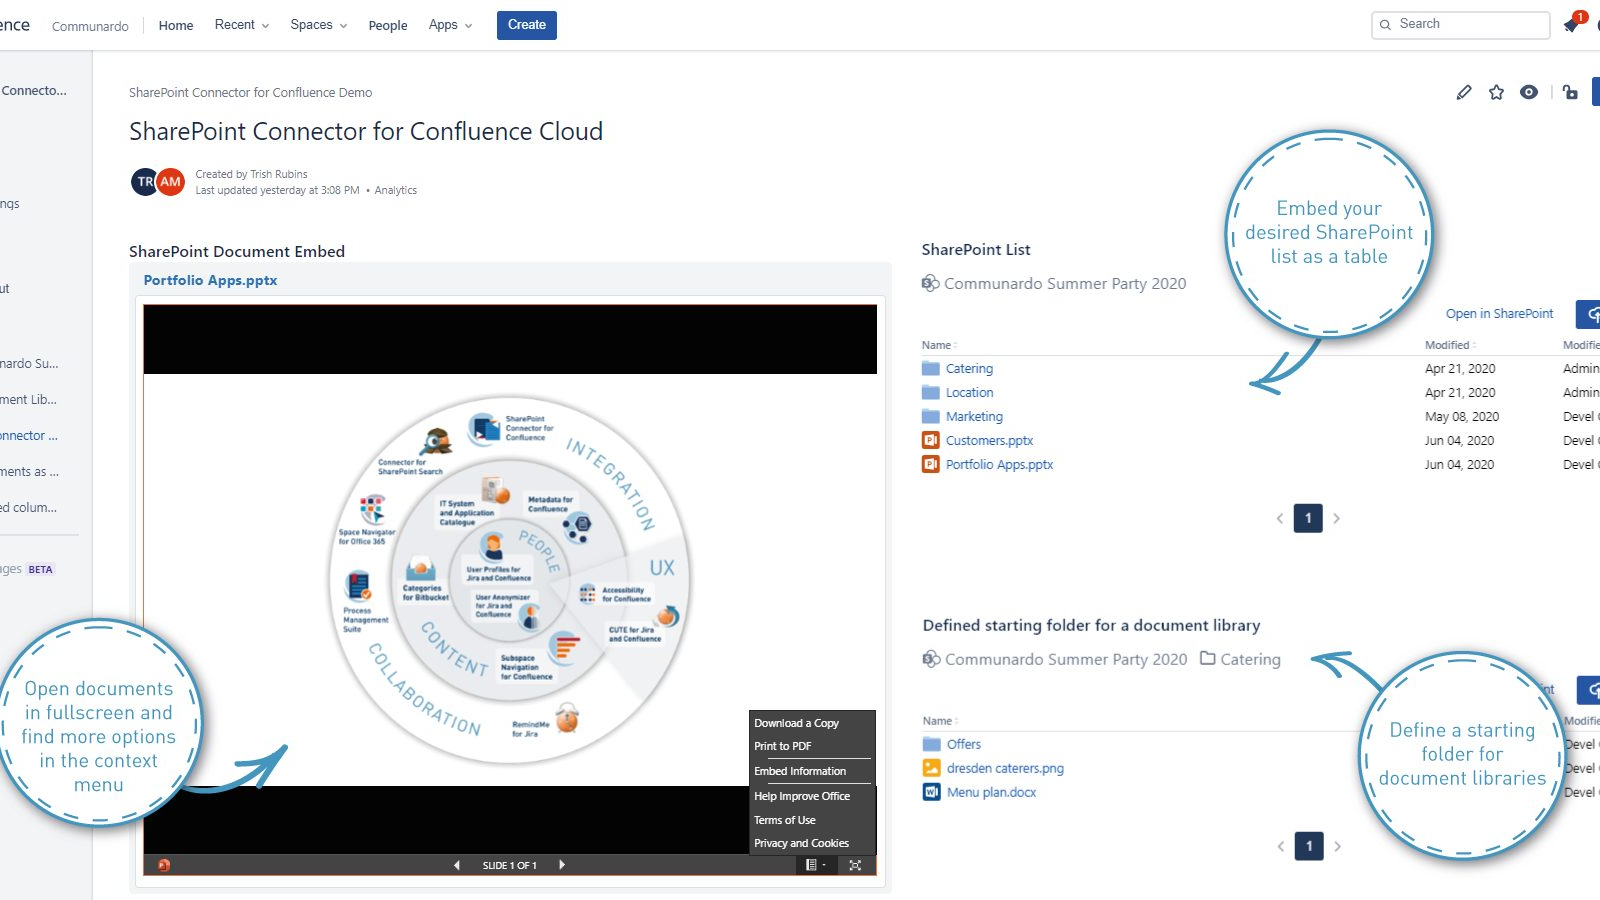Image resolution: width=1600 pixels, height=900 pixels.
Task: Click the AM contributor avatar
Action: click(171, 182)
